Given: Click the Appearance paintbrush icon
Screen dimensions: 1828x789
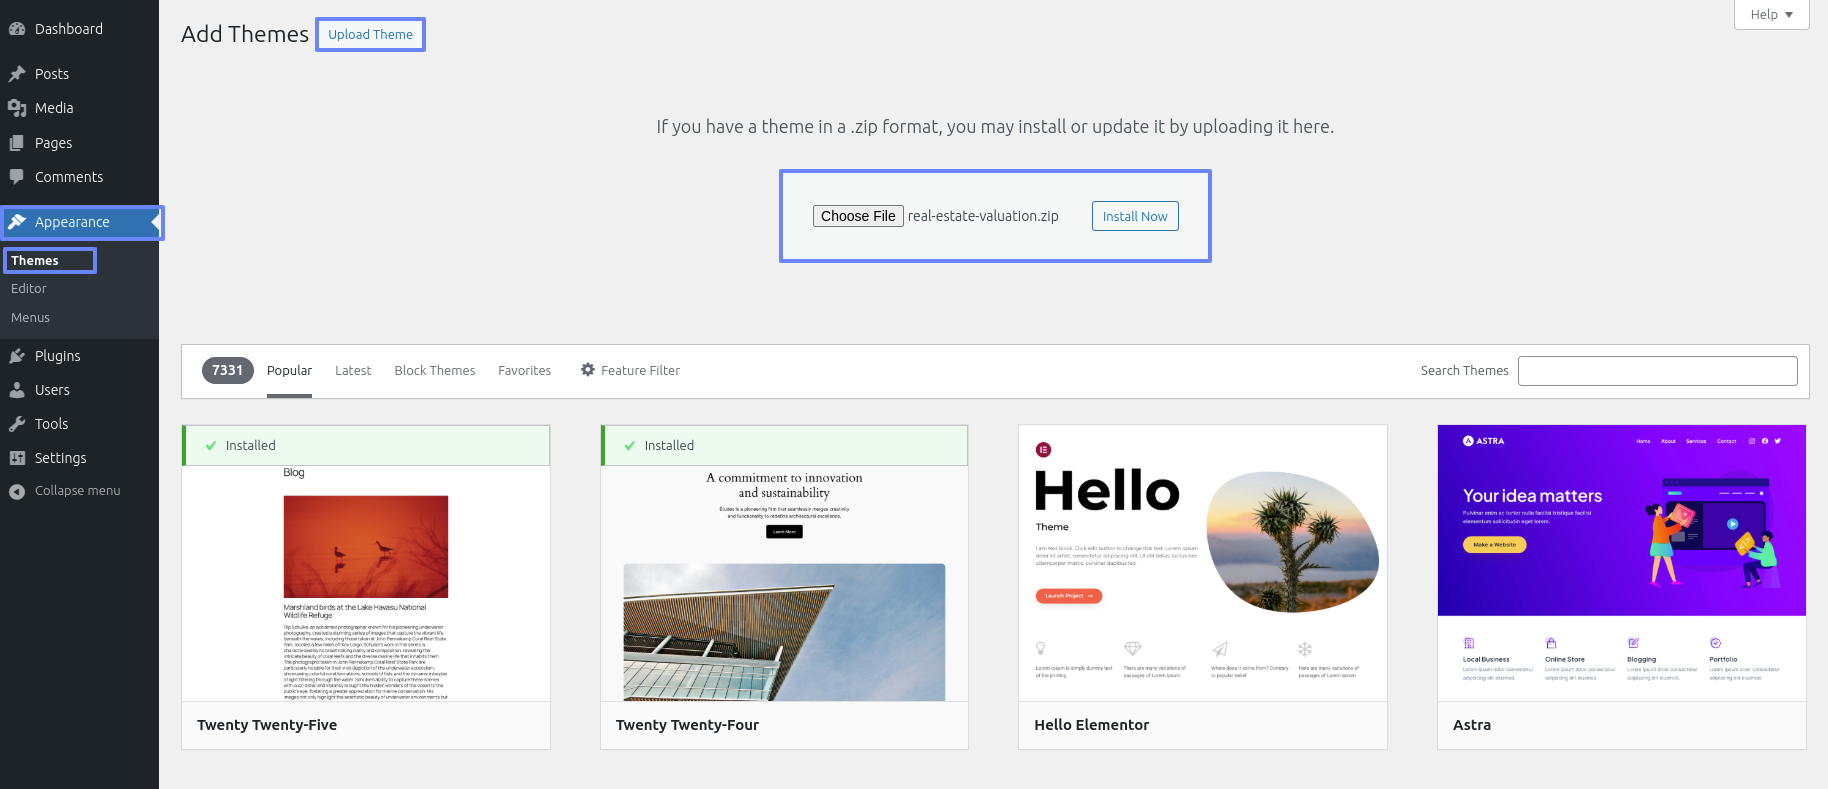Looking at the screenshot, I should click(17, 222).
